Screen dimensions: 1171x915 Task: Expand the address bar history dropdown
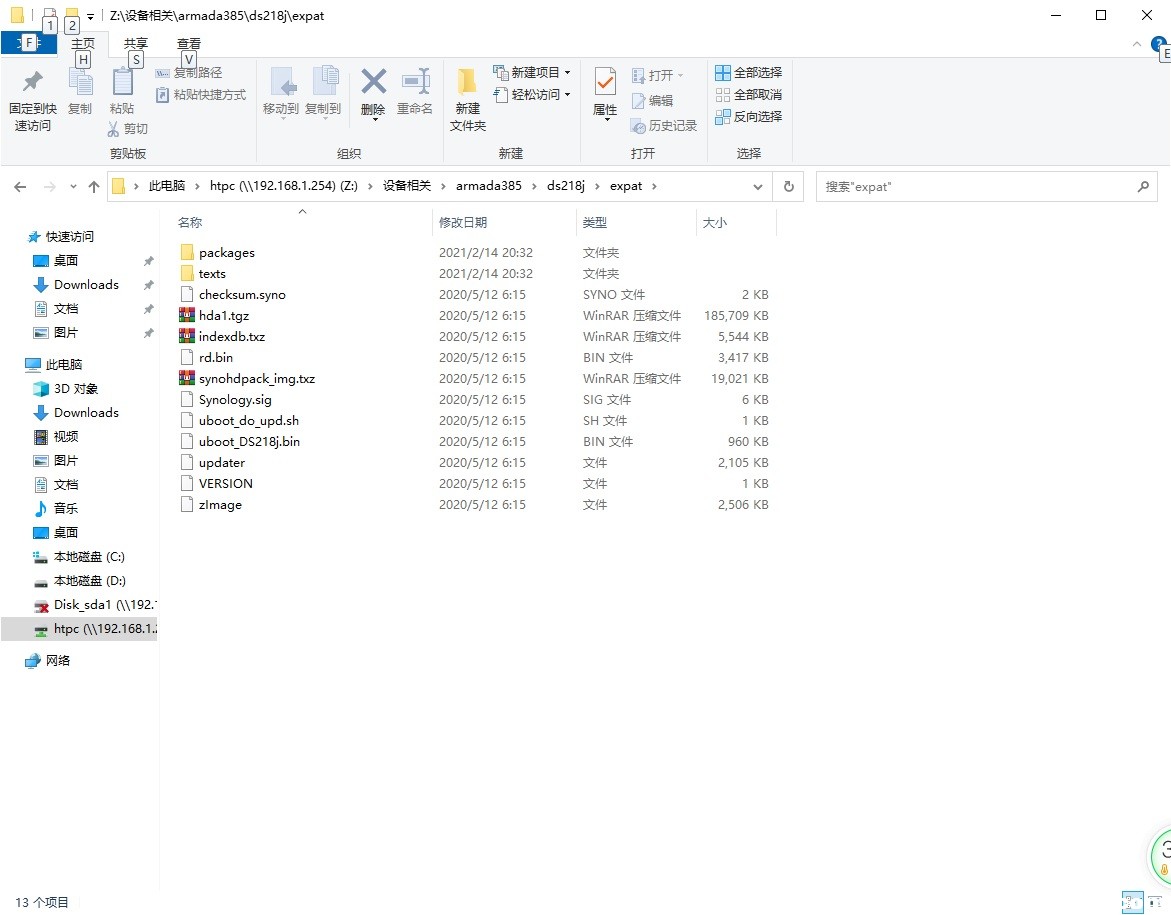point(758,187)
